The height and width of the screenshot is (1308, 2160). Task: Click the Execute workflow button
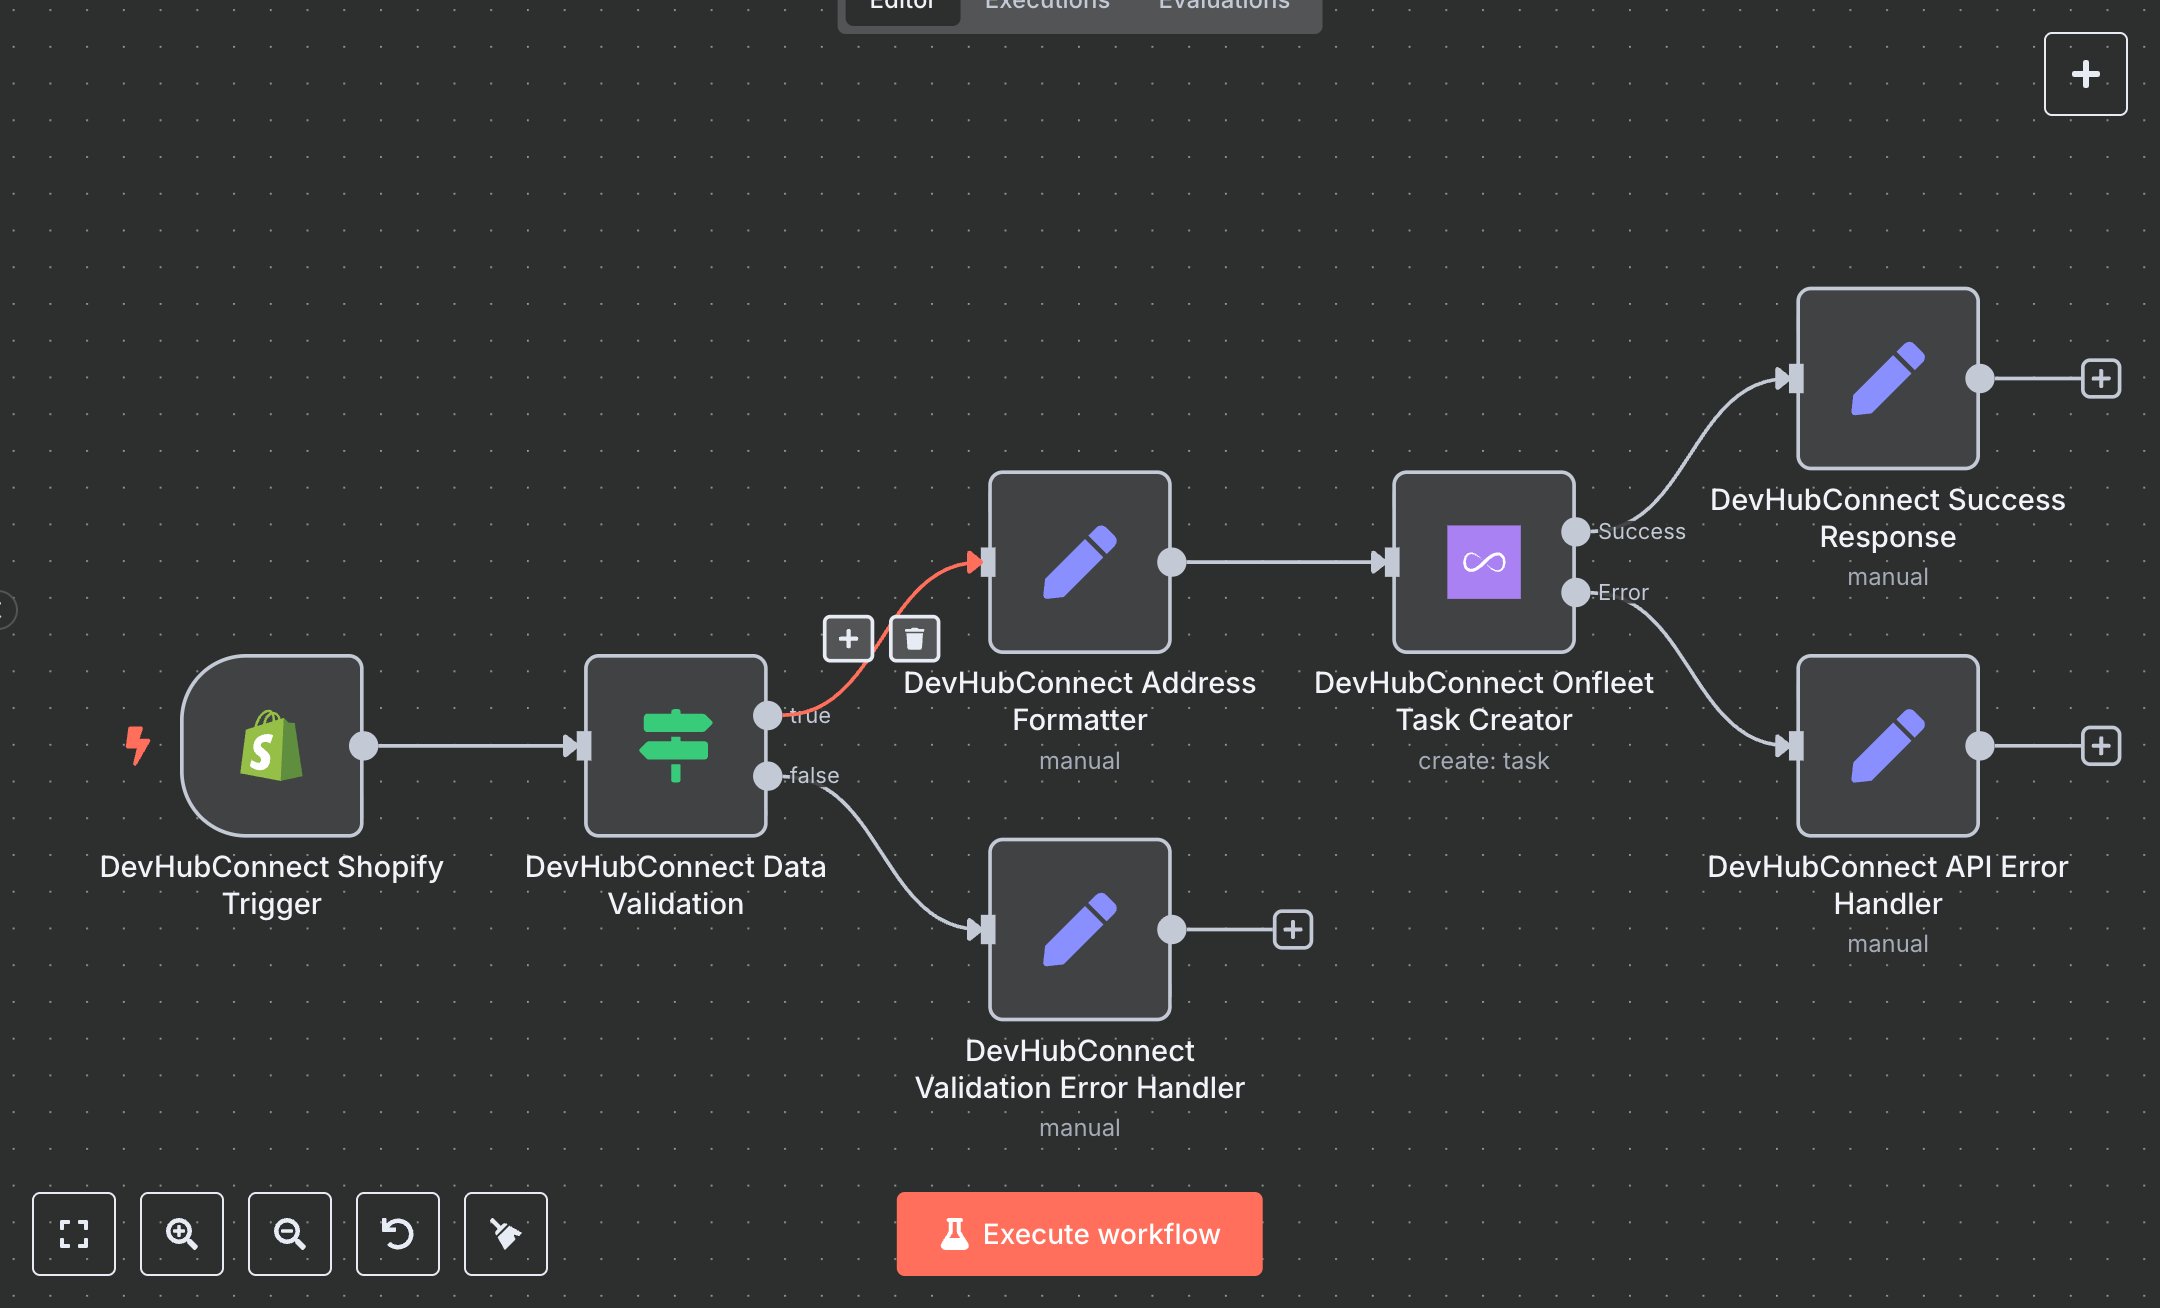point(1079,1234)
